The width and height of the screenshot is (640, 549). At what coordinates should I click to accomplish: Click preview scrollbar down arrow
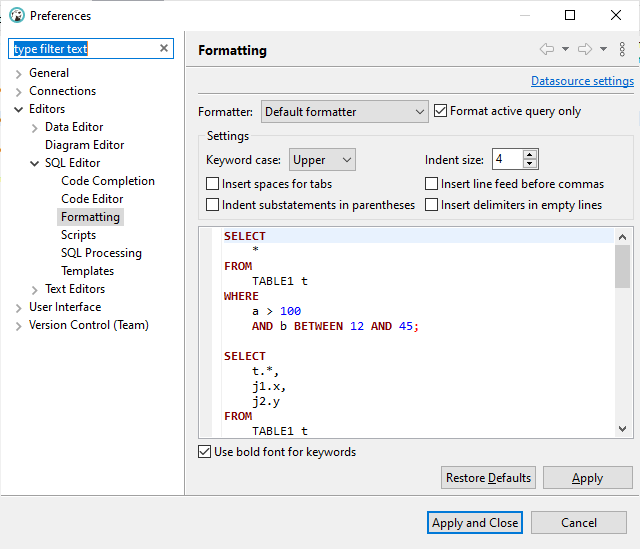coord(622,429)
